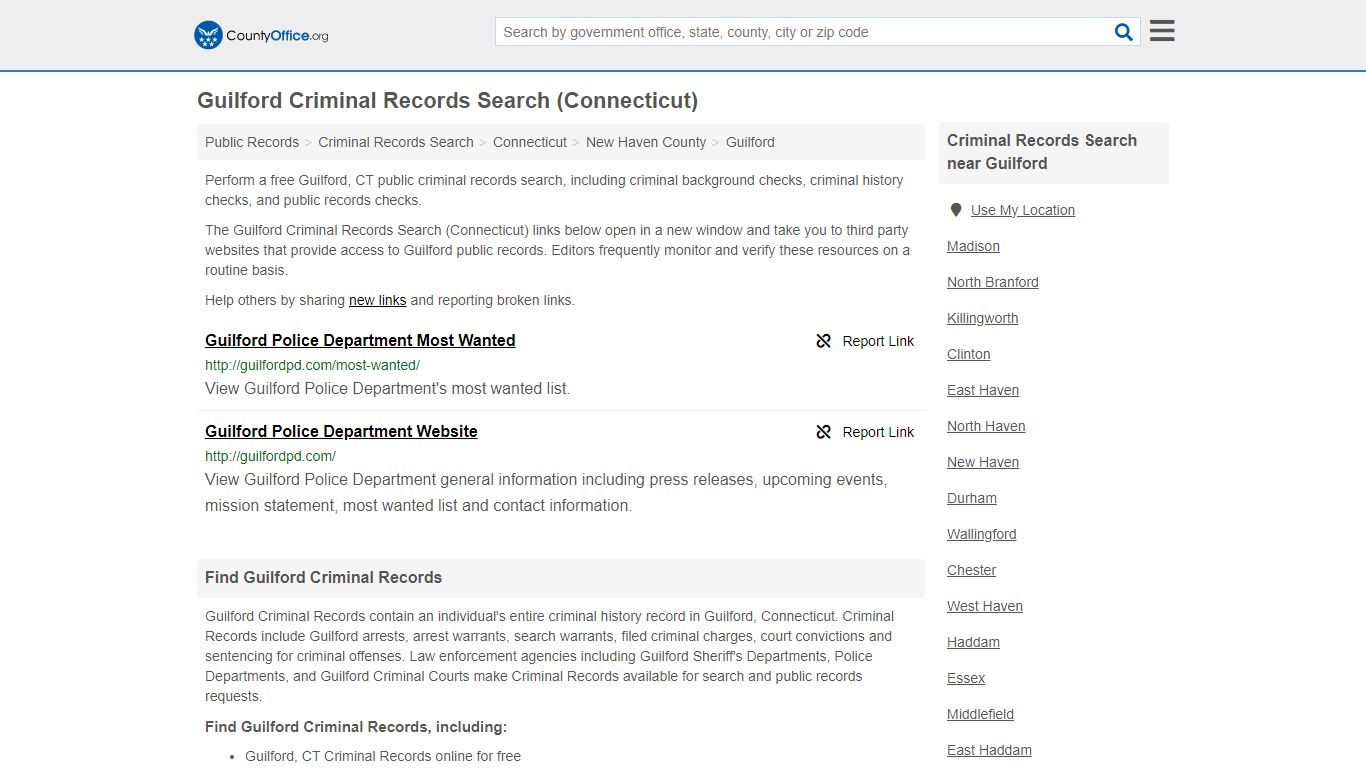Open the CountyOffice.org logo homepage
1366x768 pixels.
261,35
